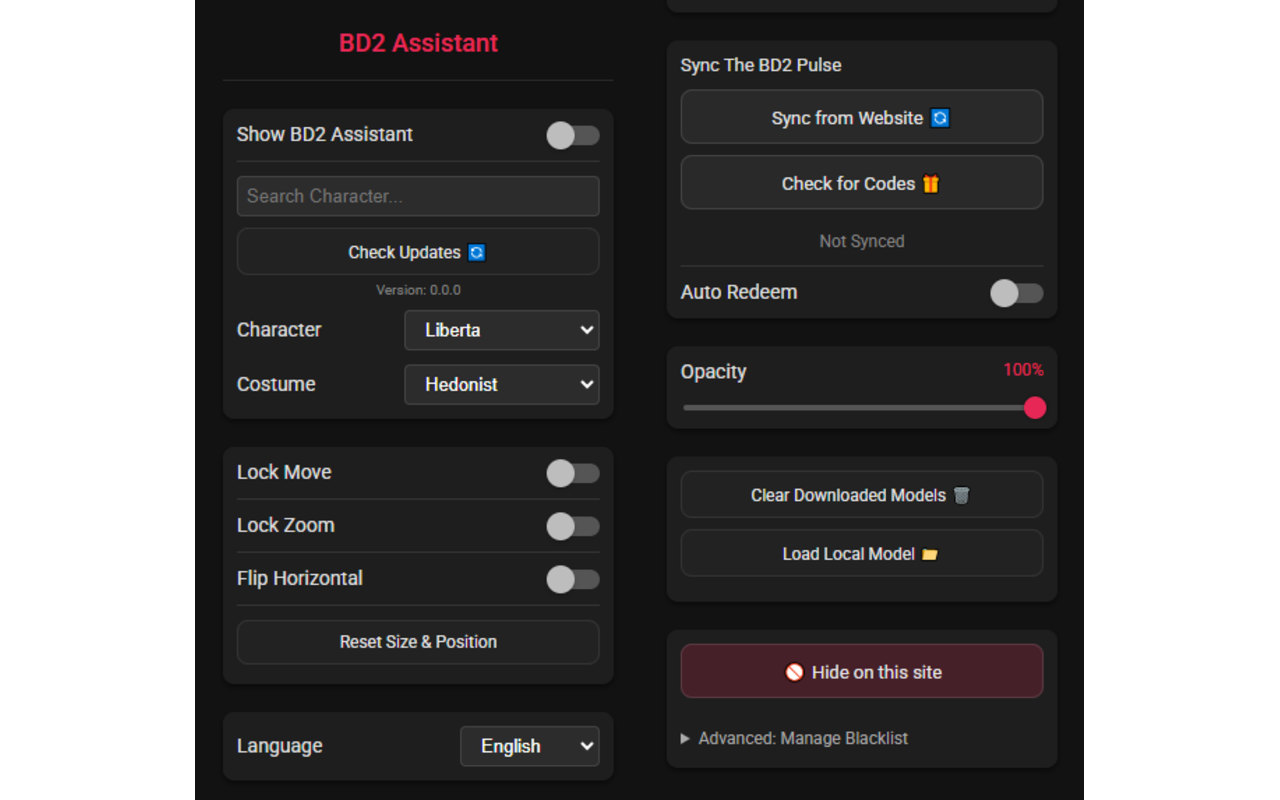Click the Search Character input field
This screenshot has height=800, width=1280.
pos(418,196)
